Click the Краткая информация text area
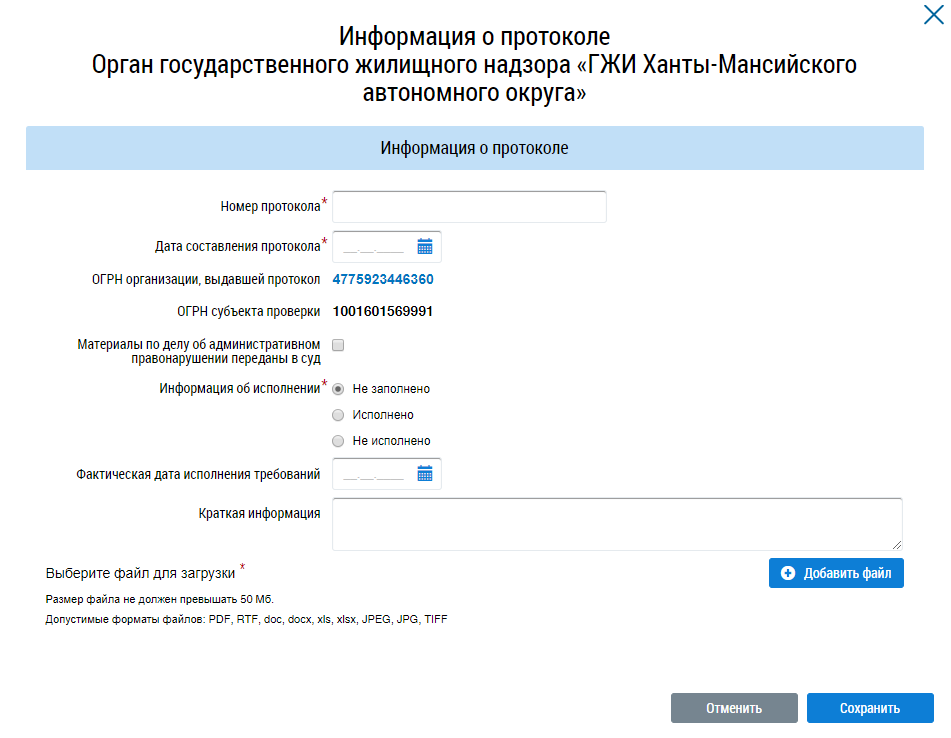 pyautogui.click(x=616, y=523)
